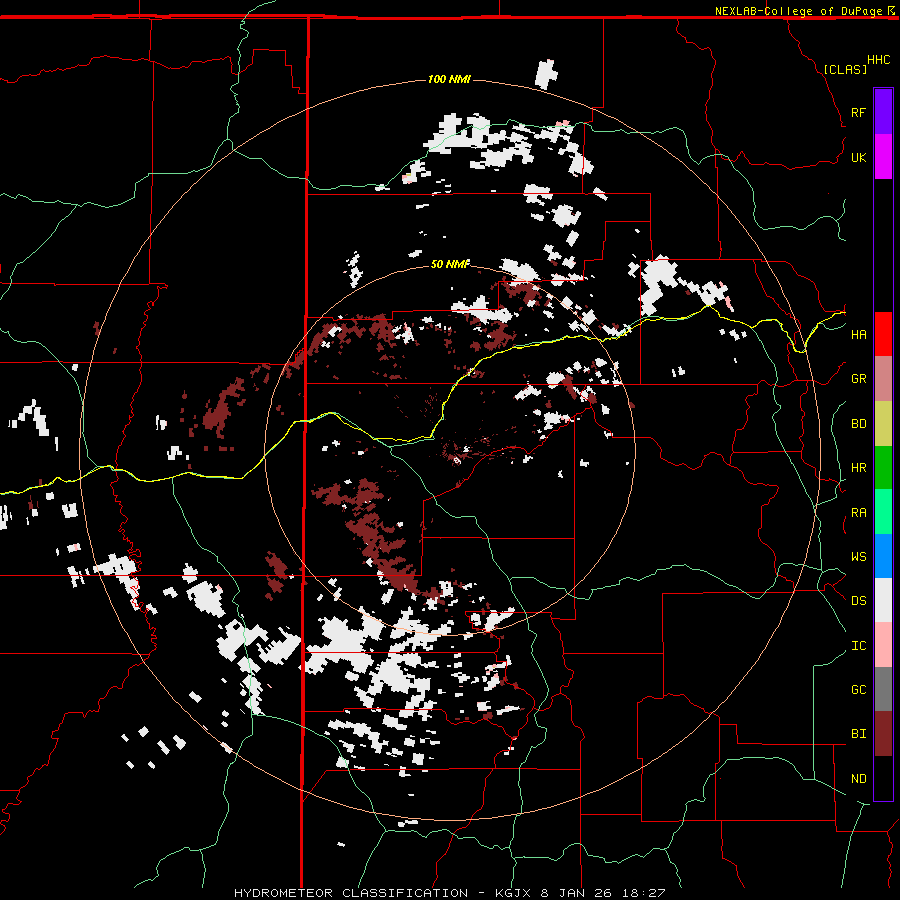Click the GC legend label
900x900 pixels.
point(858,690)
